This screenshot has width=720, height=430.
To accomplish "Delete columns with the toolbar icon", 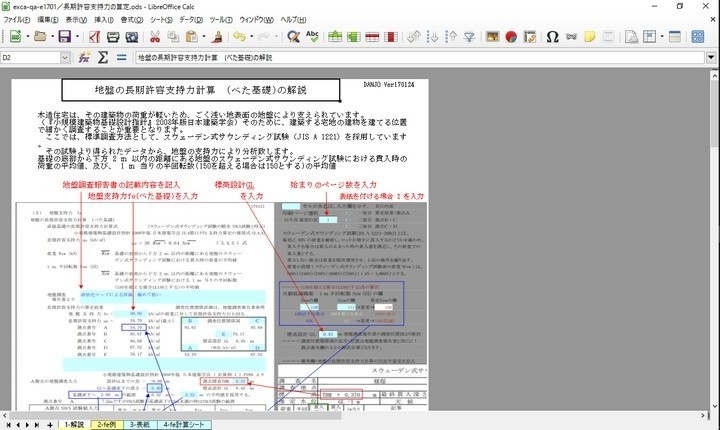I will point(391,36).
